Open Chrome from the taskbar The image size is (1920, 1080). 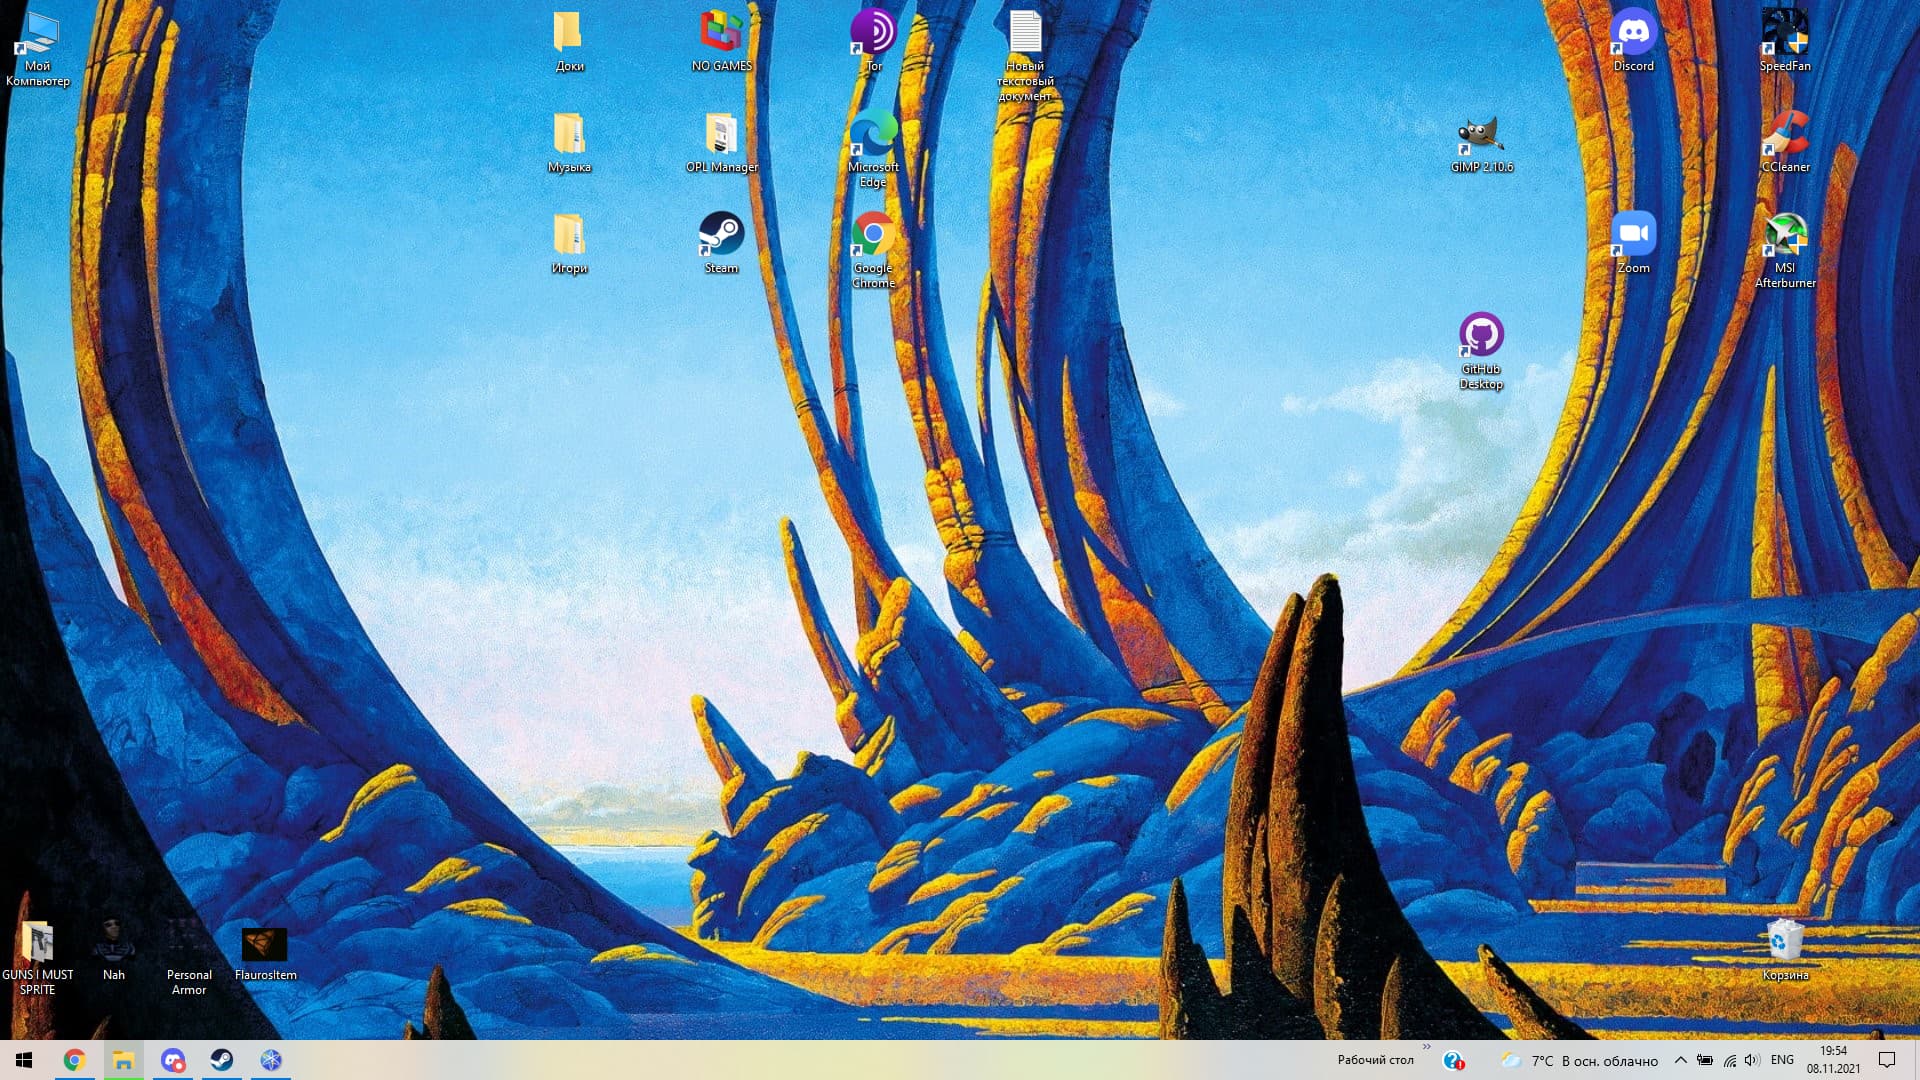[74, 1060]
